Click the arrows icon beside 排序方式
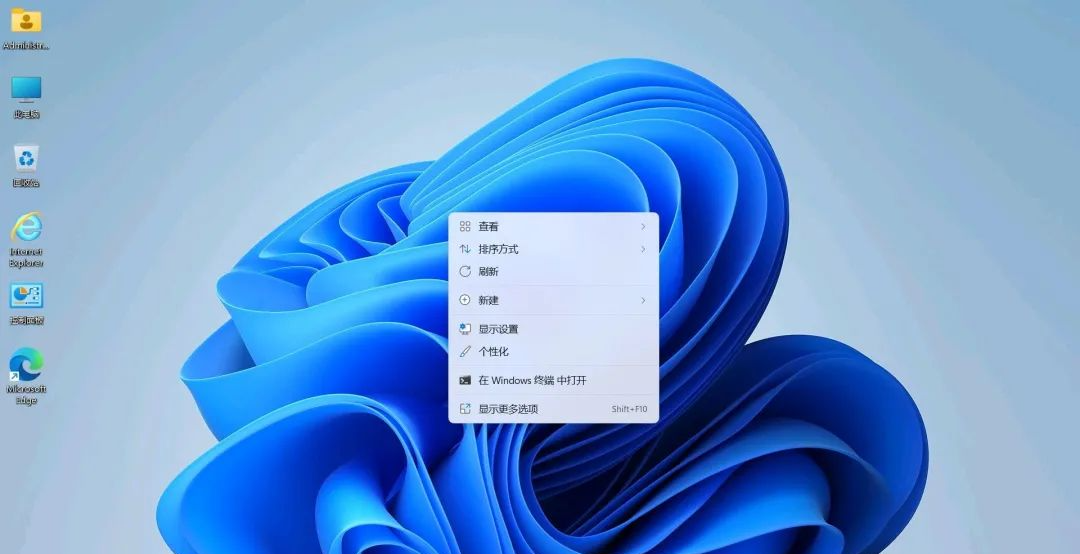Image resolution: width=1080 pixels, height=554 pixels. pos(465,249)
